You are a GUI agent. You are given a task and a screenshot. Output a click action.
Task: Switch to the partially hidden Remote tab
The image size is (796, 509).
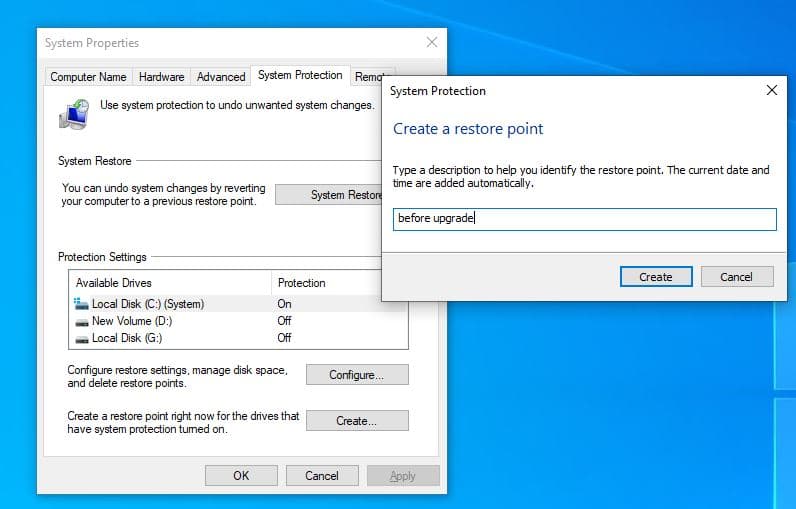[367, 77]
